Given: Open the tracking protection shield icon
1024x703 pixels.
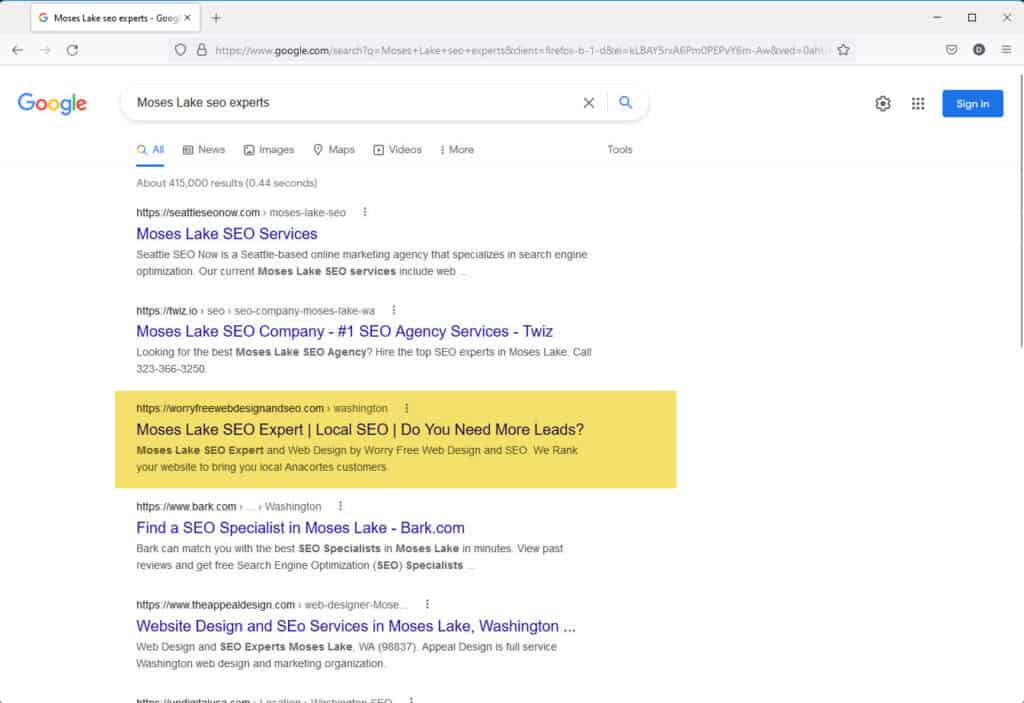Looking at the screenshot, I should click(x=180, y=50).
